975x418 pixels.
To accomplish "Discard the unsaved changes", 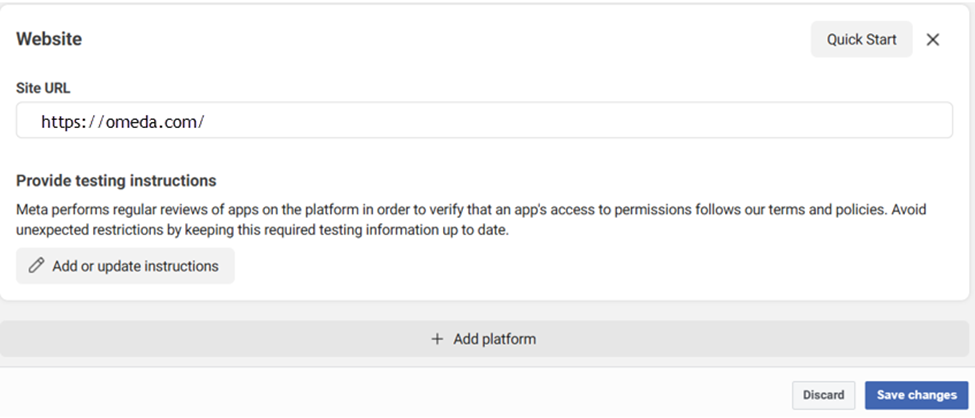I will tap(824, 395).
